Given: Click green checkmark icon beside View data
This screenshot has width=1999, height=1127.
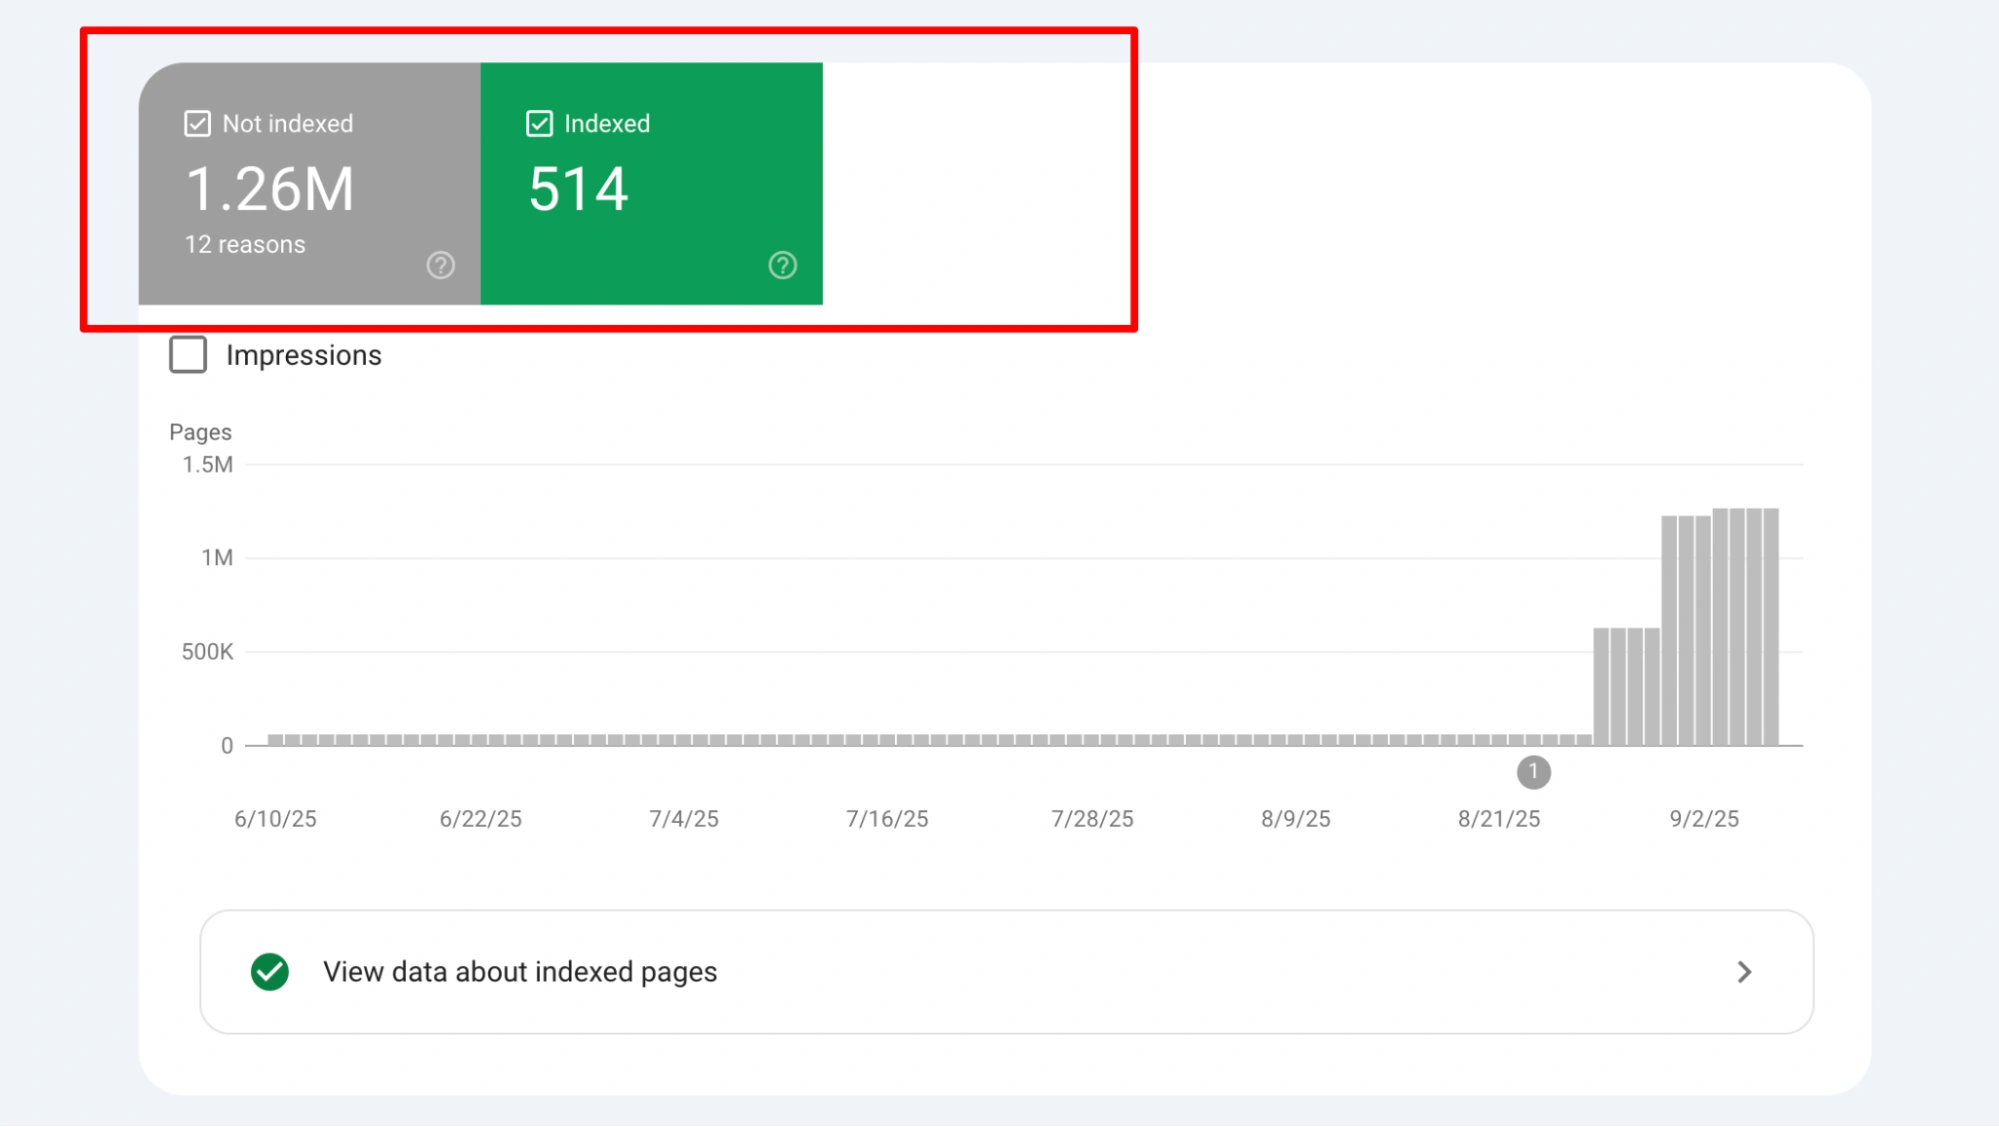Looking at the screenshot, I should [x=270, y=972].
